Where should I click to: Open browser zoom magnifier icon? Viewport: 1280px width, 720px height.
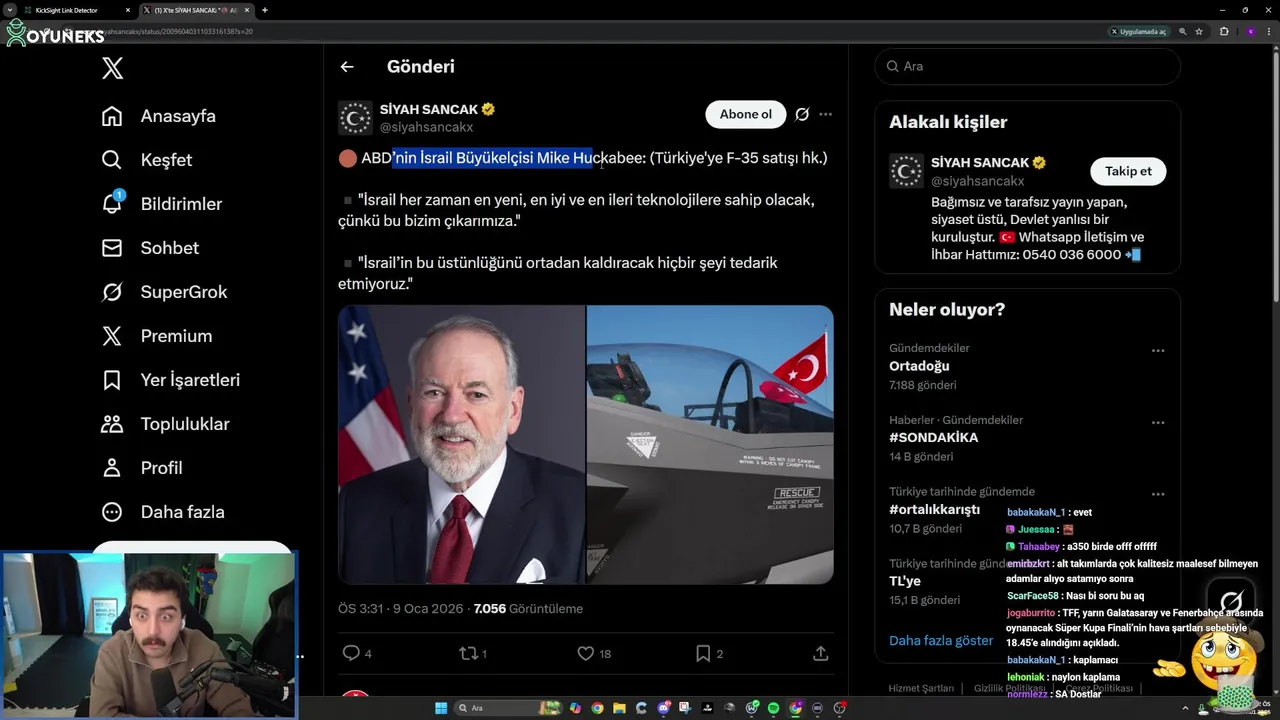click(1183, 32)
